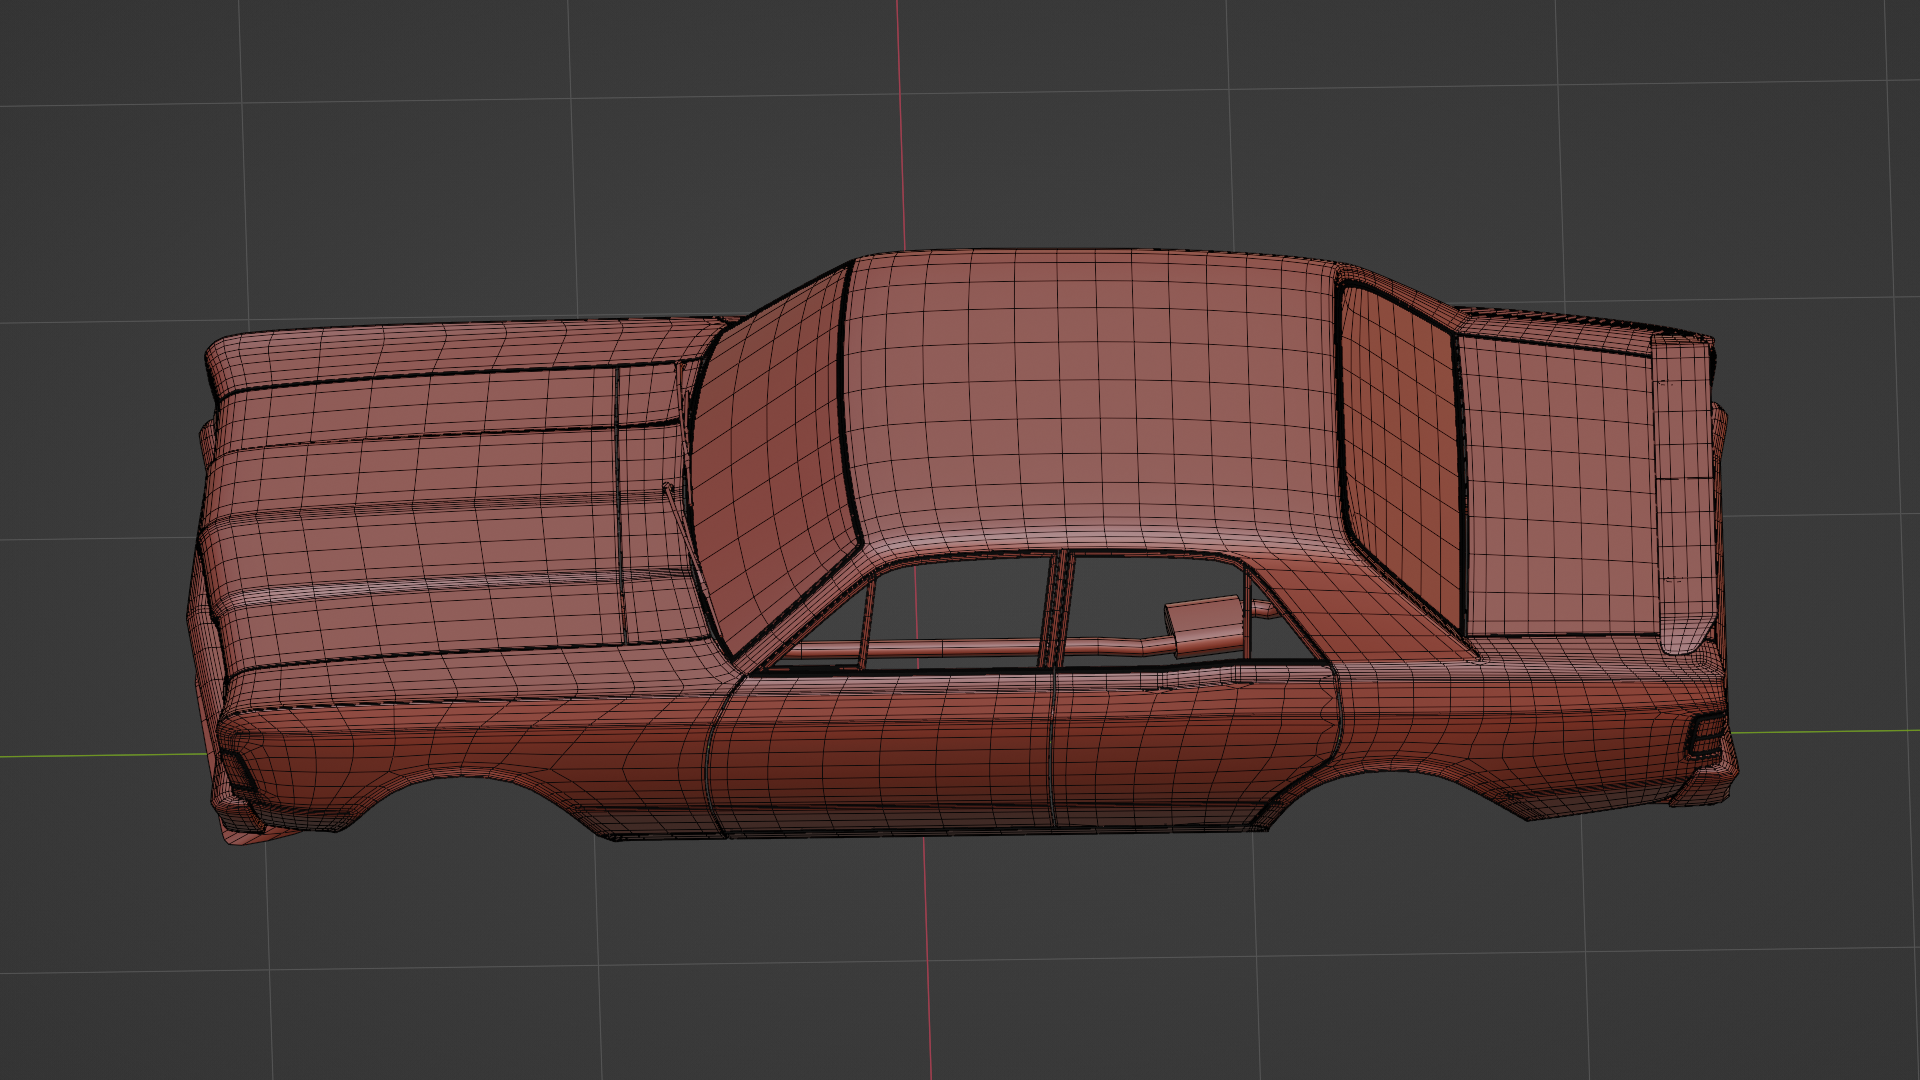Screen dimensions: 1920x1080
Task: Click the front headlight recess on bumper corner
Action: (238, 771)
